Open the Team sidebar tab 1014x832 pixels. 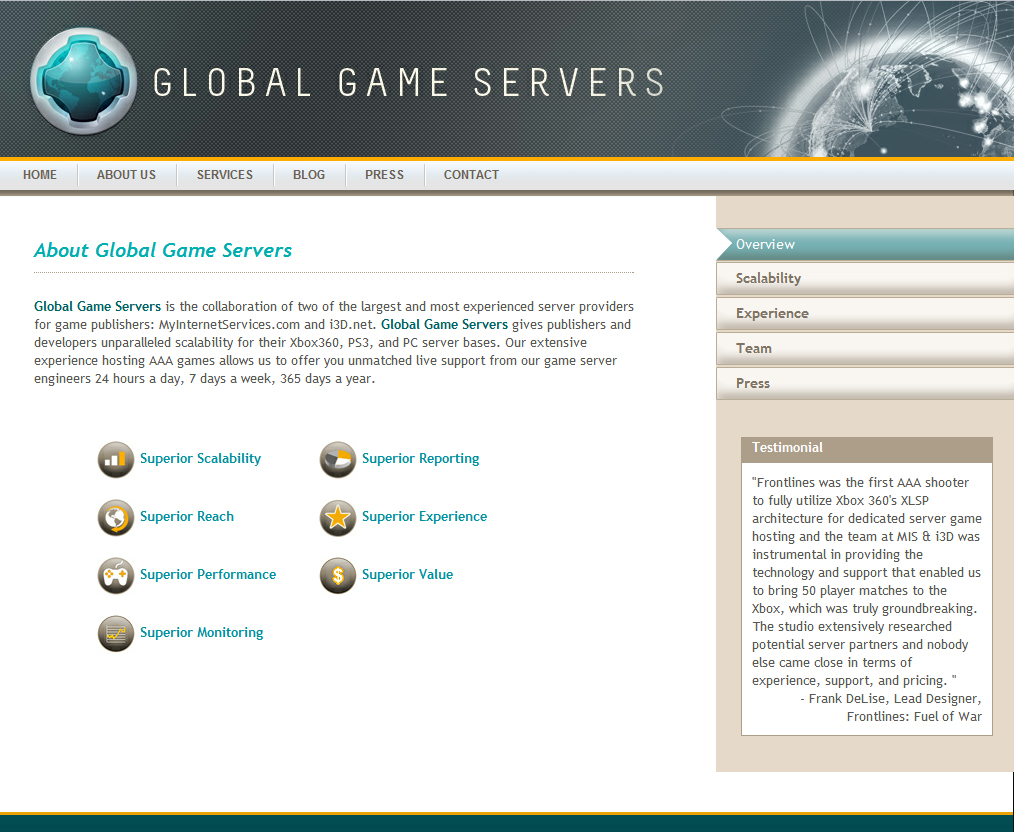click(865, 348)
